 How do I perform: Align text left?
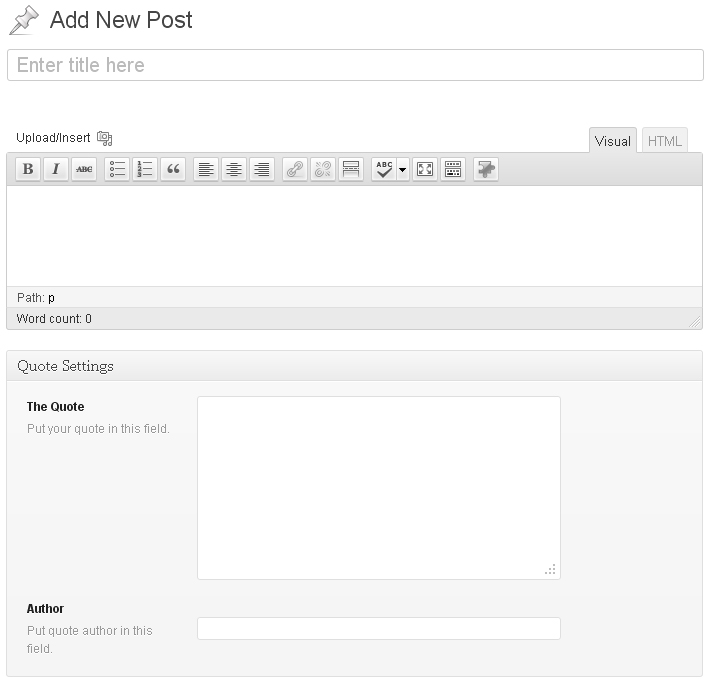206,169
